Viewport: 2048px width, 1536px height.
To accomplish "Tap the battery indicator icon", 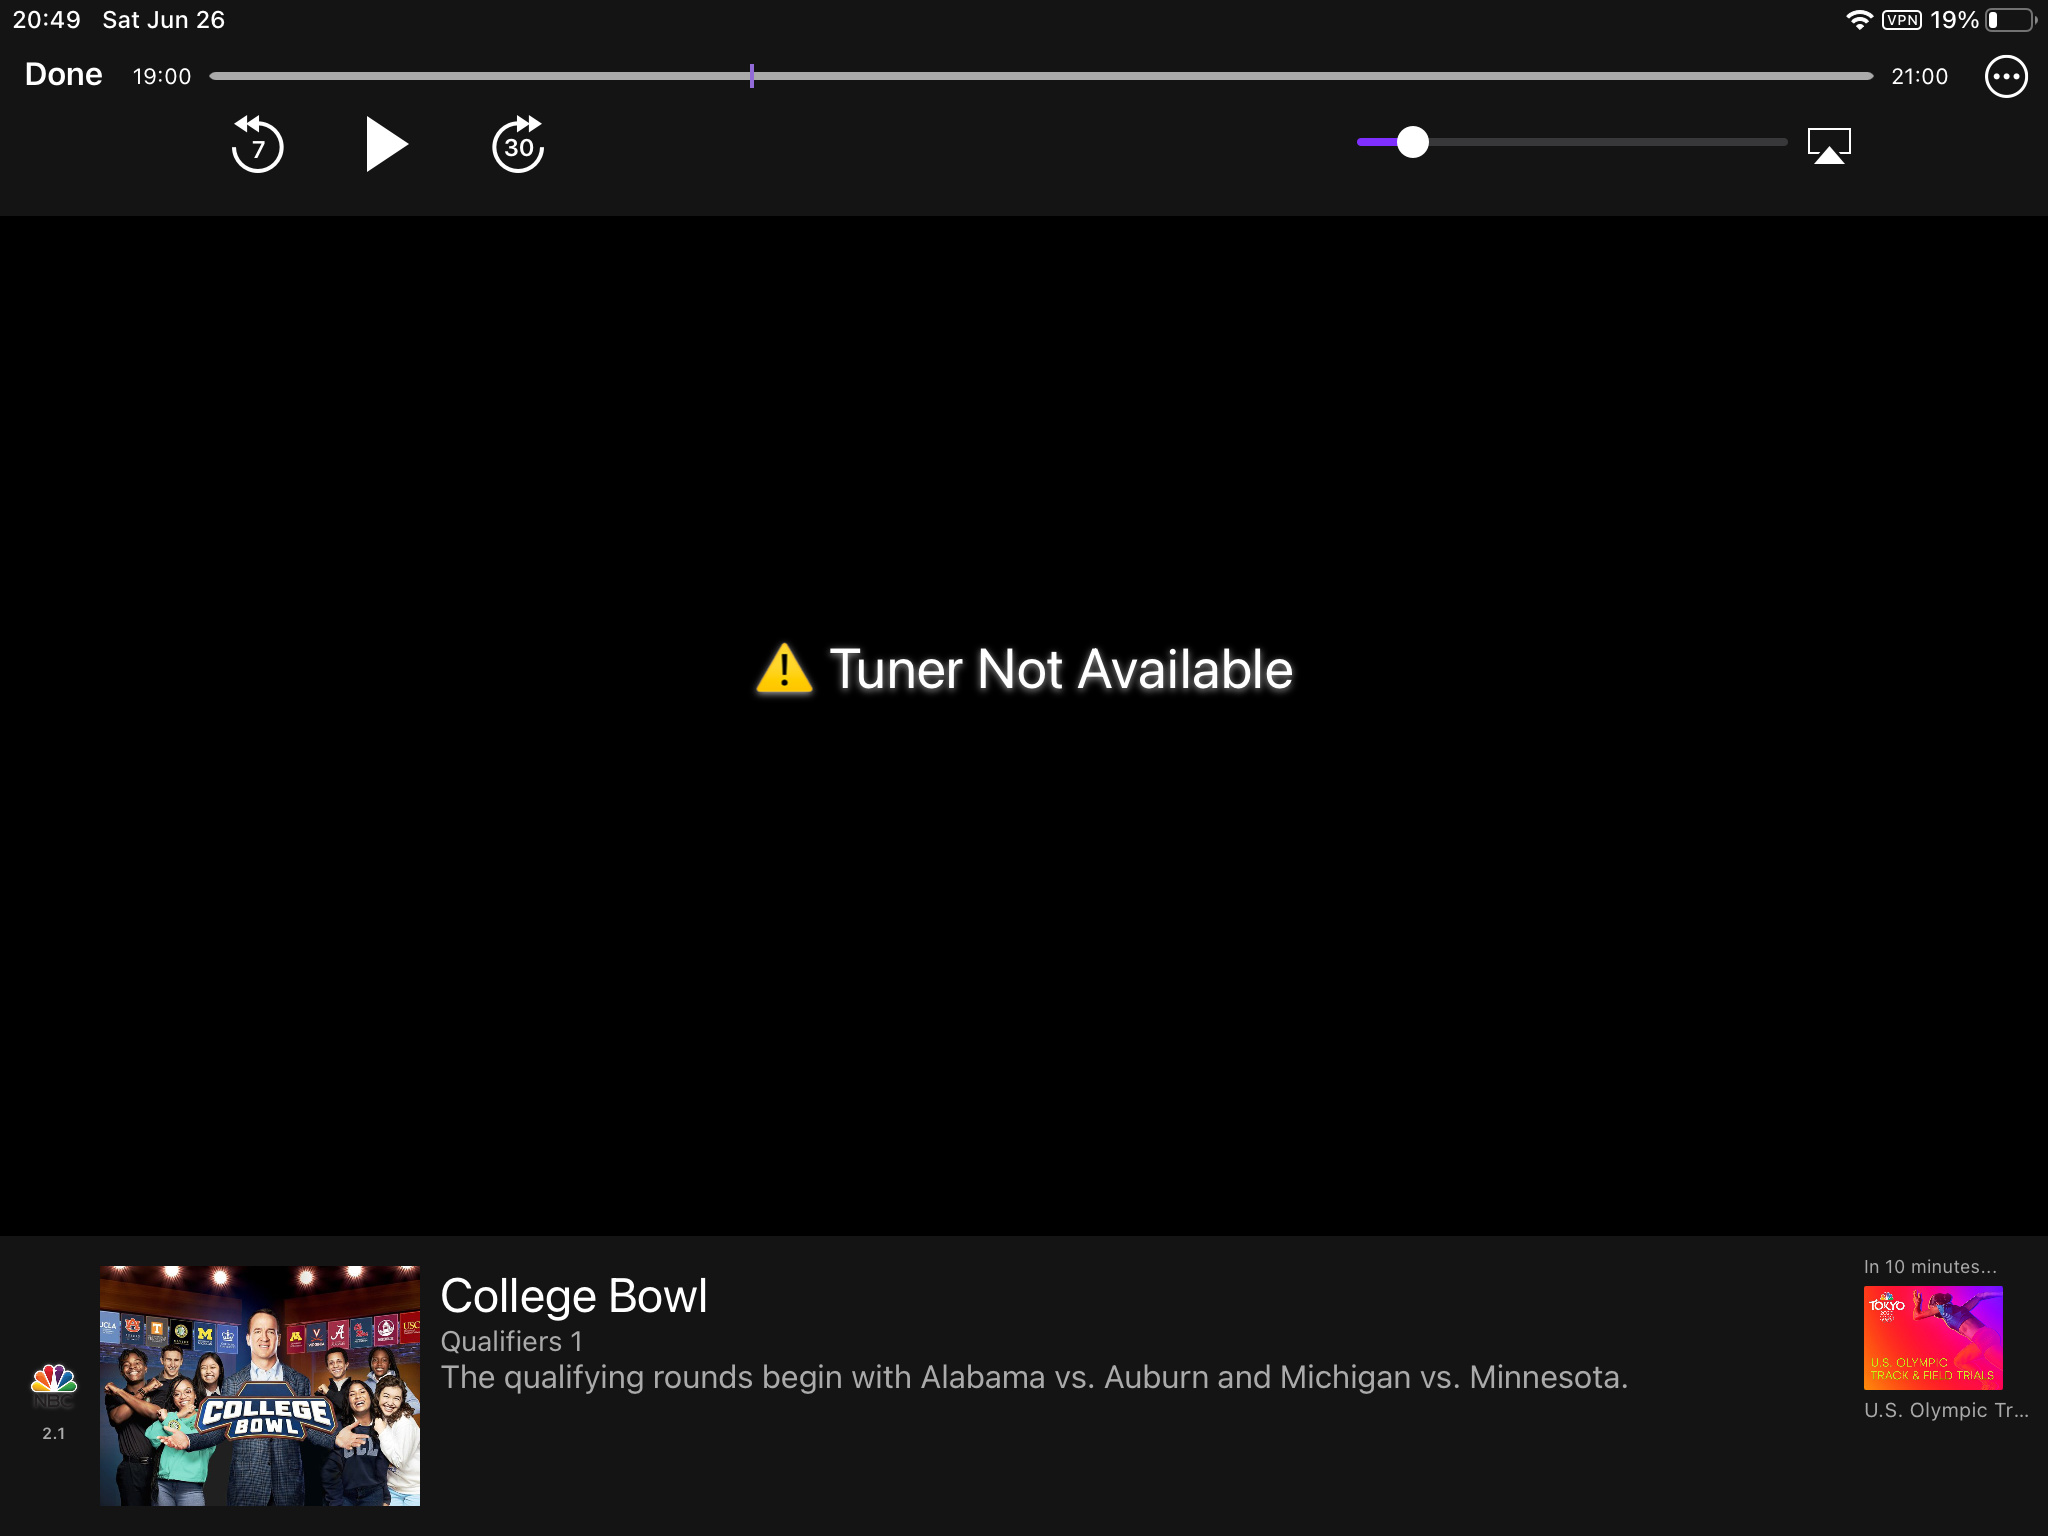I will coord(2011,20).
